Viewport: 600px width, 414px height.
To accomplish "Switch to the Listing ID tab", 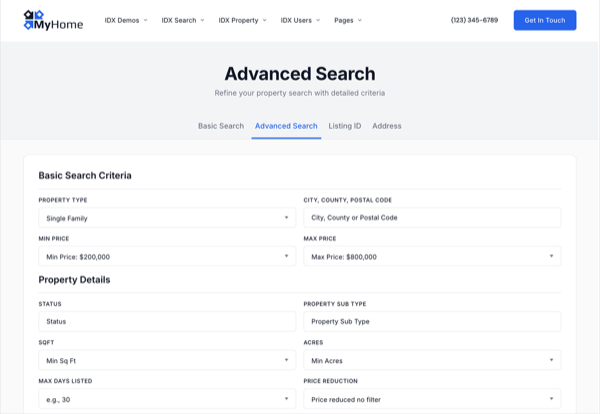I will pos(345,126).
